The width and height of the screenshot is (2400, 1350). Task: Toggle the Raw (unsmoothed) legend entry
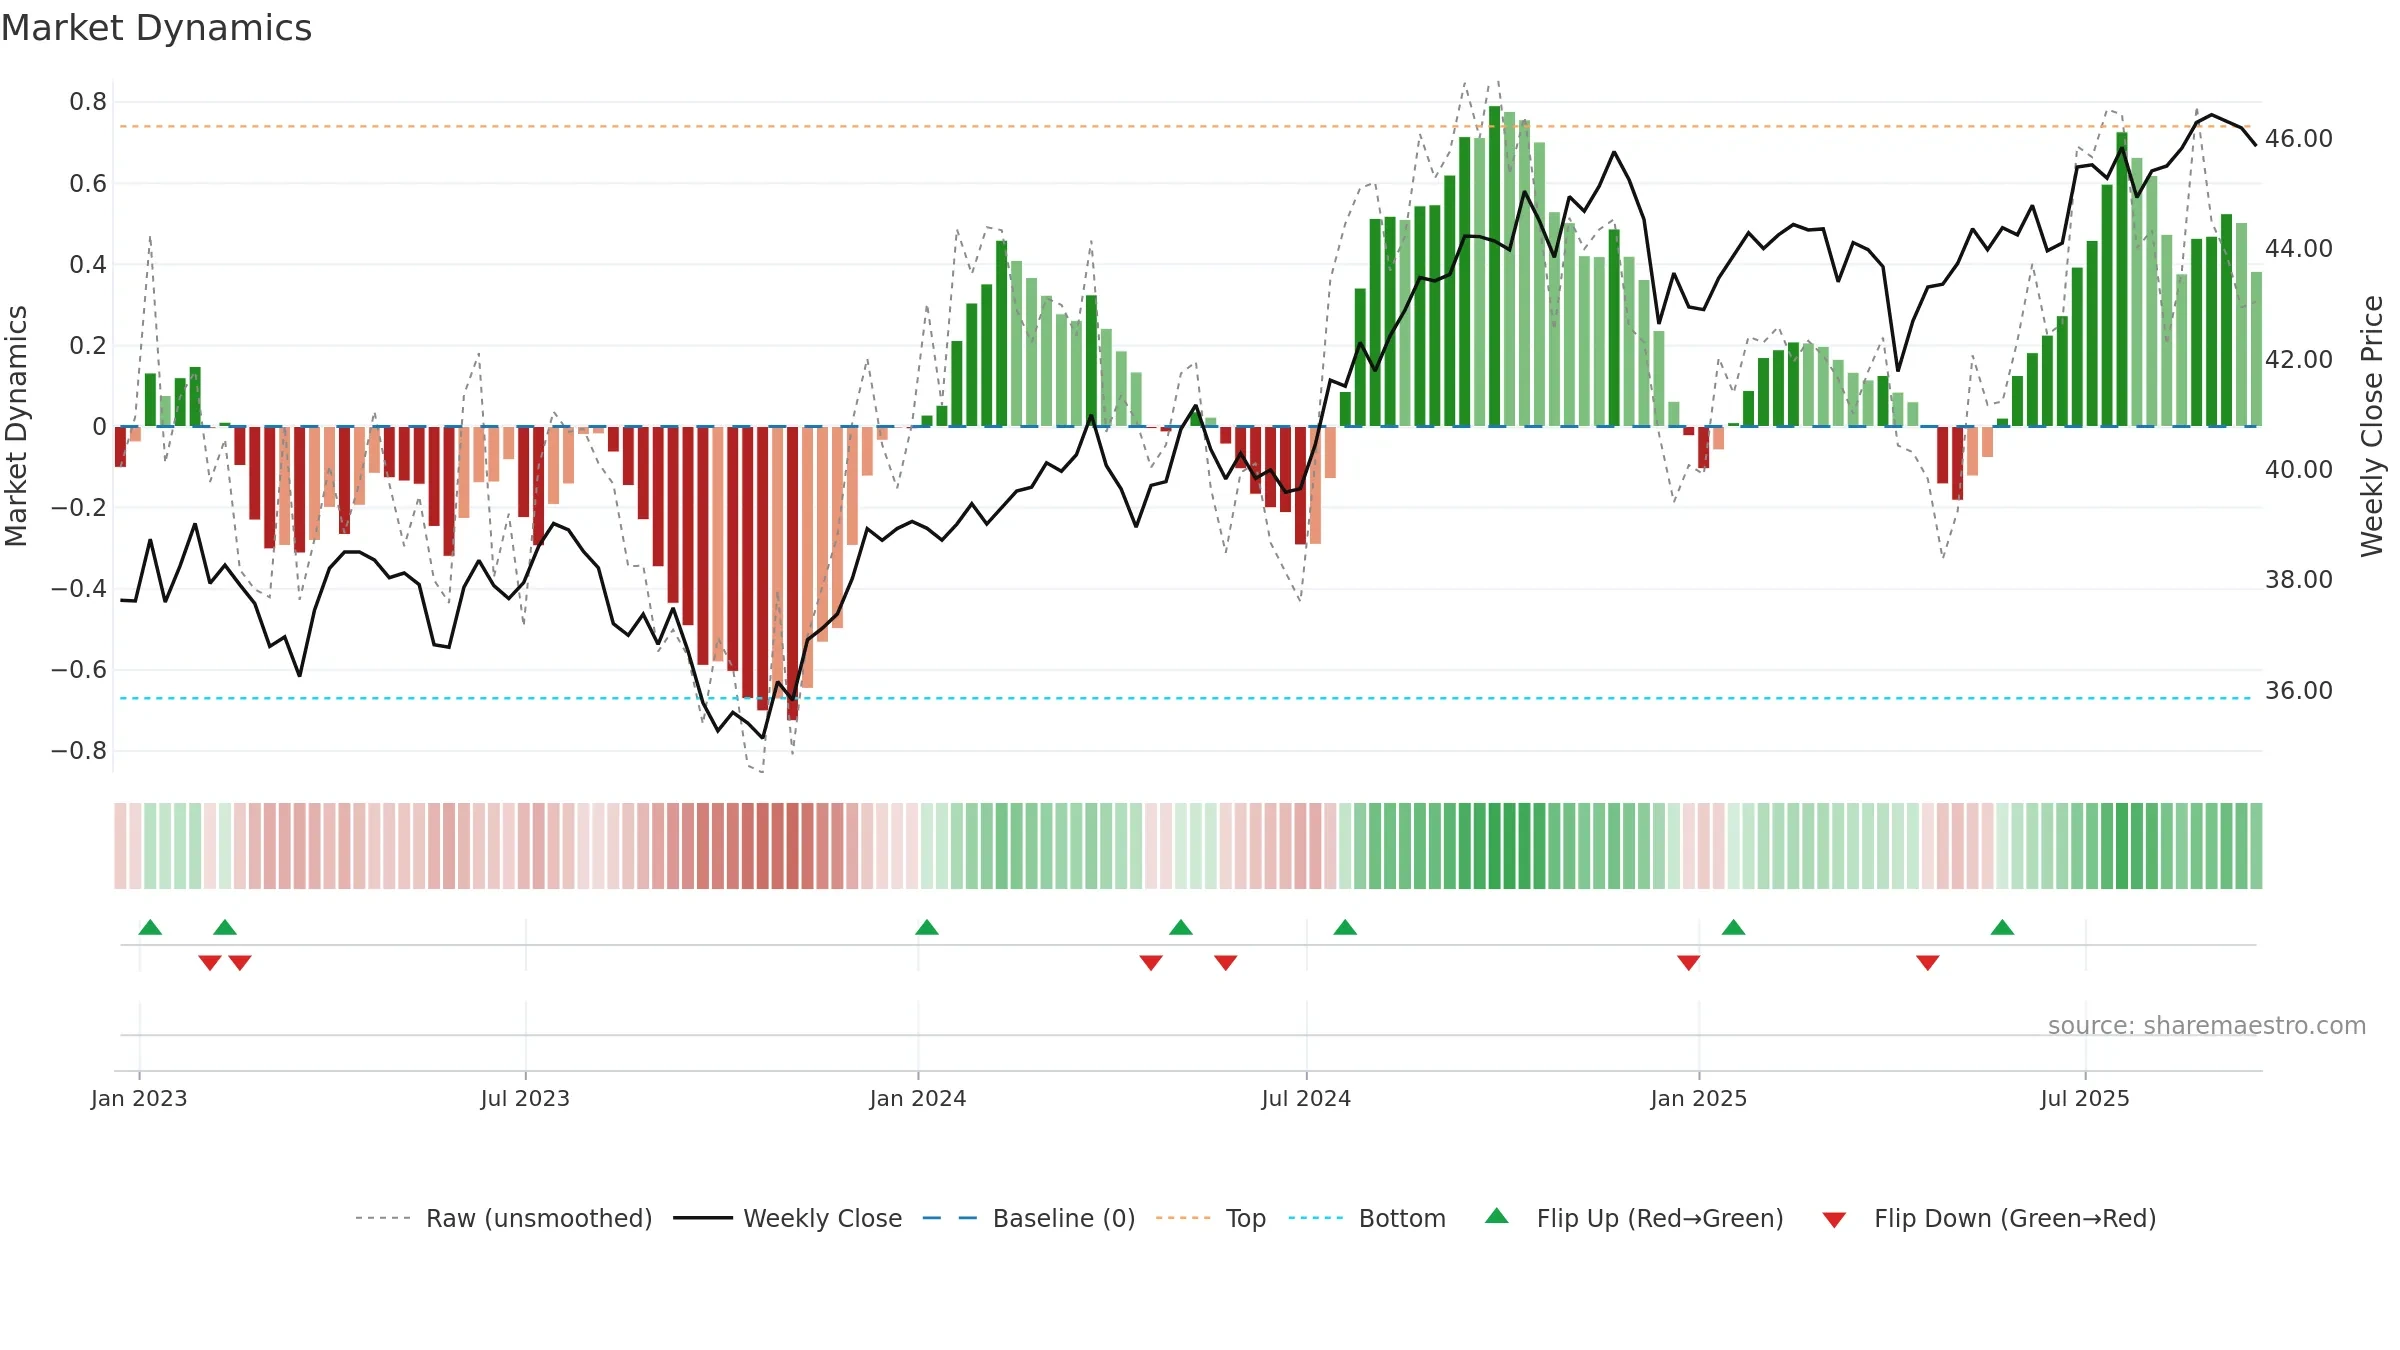coord(503,1218)
